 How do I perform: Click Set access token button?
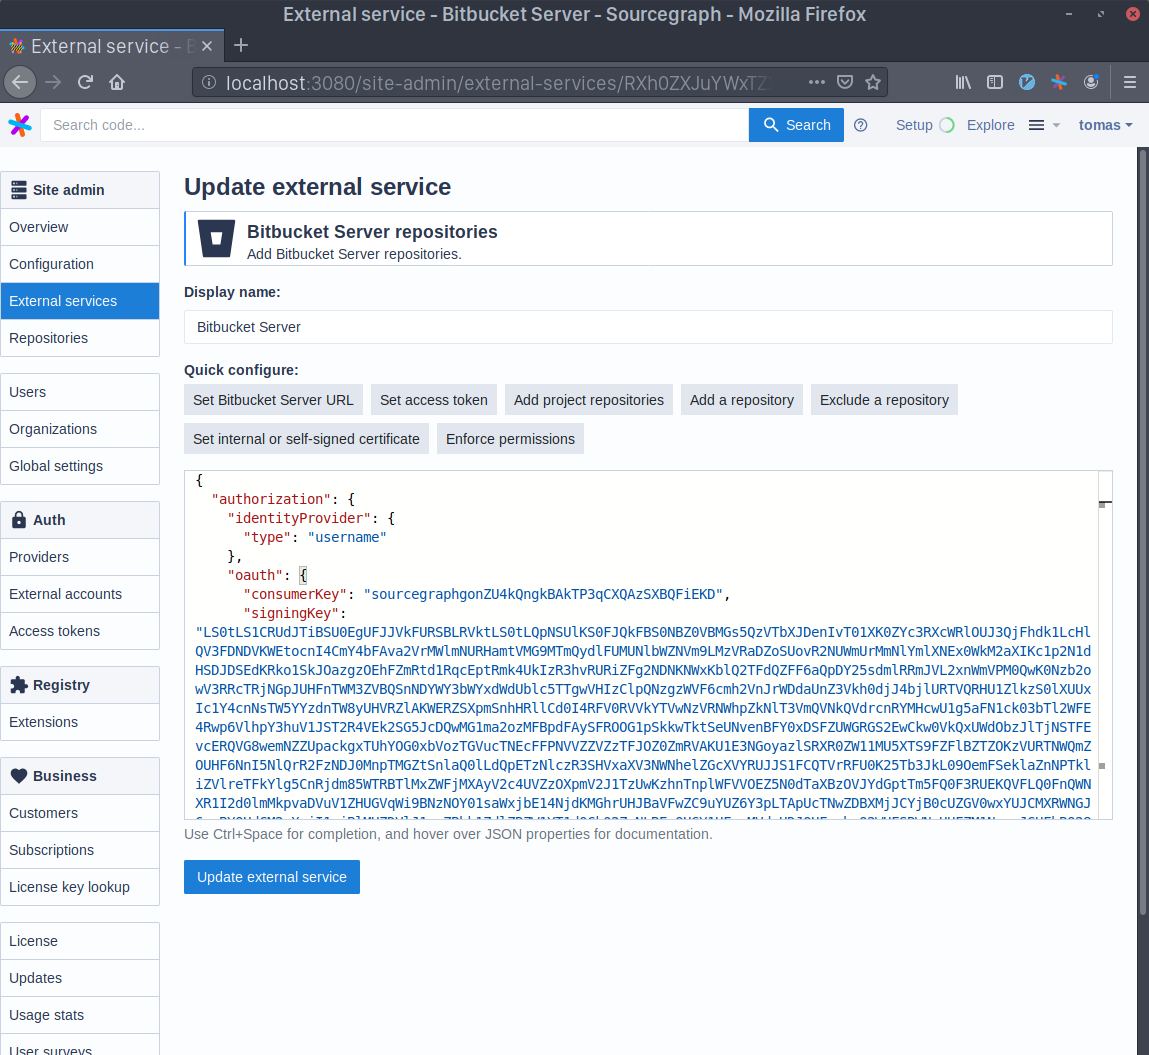coord(434,400)
